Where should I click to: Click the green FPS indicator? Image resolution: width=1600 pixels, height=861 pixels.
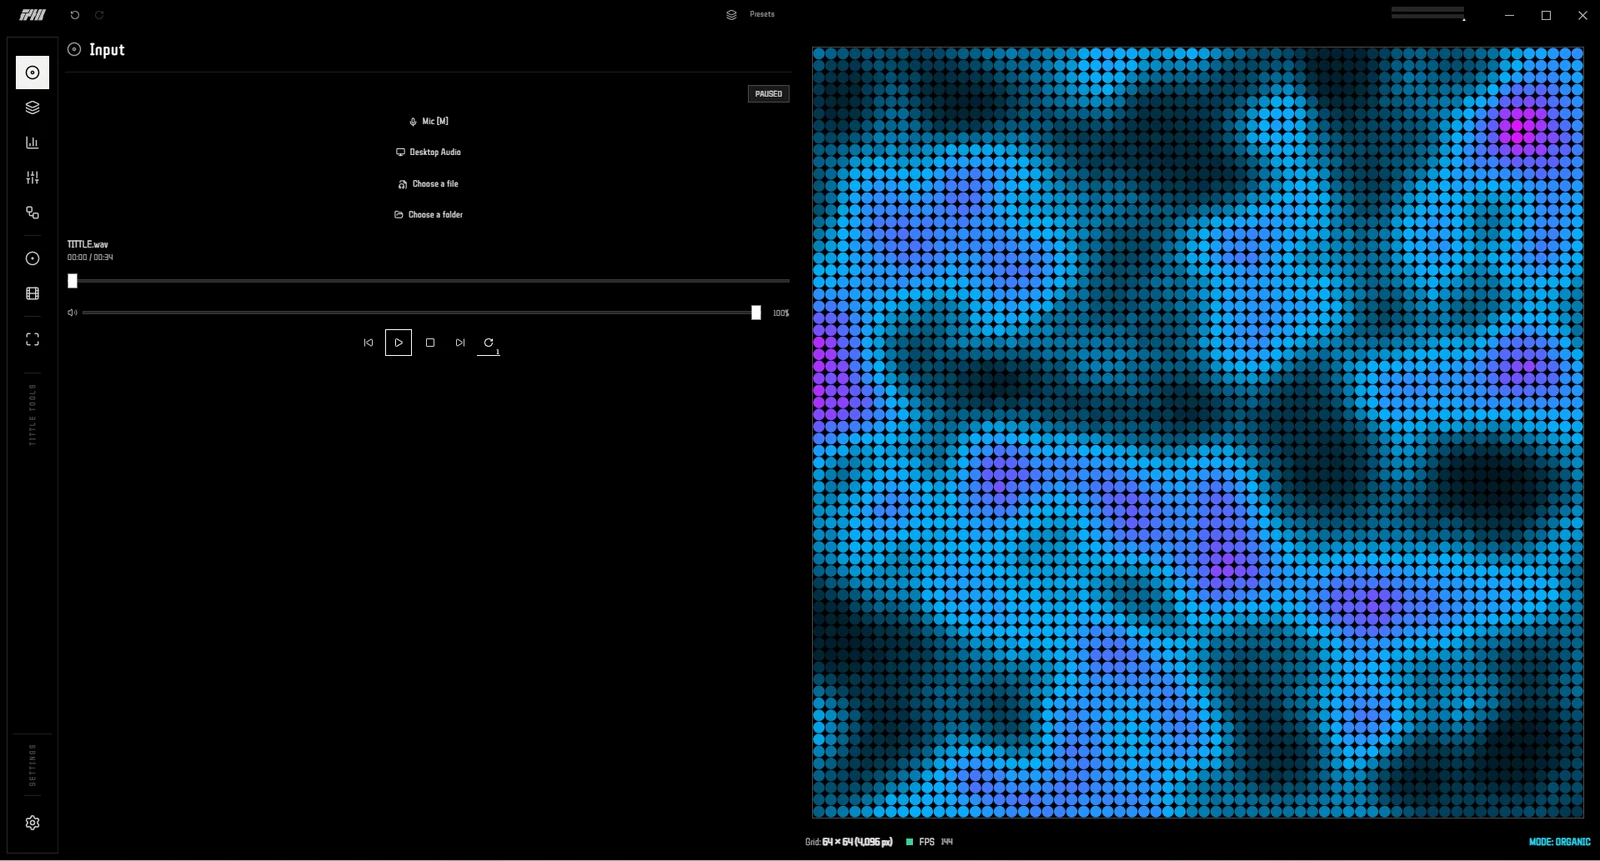pos(910,842)
